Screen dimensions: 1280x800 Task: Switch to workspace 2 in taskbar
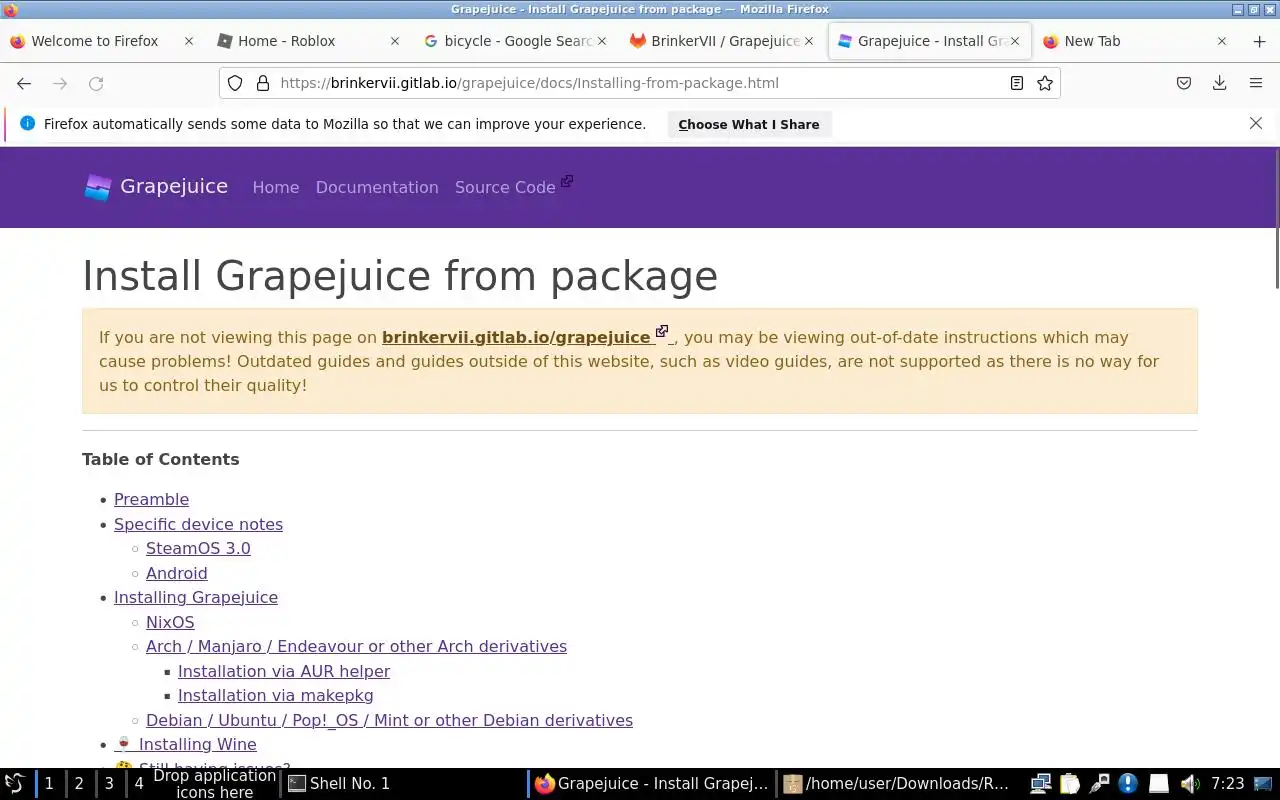[x=79, y=783]
